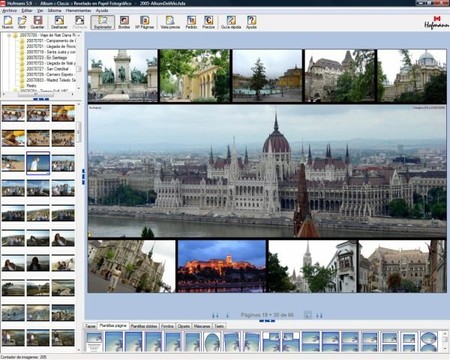Image resolution: width=450 pixels, height=360 pixels.
Task: Open the Herramientas menu
Action: click(78, 11)
